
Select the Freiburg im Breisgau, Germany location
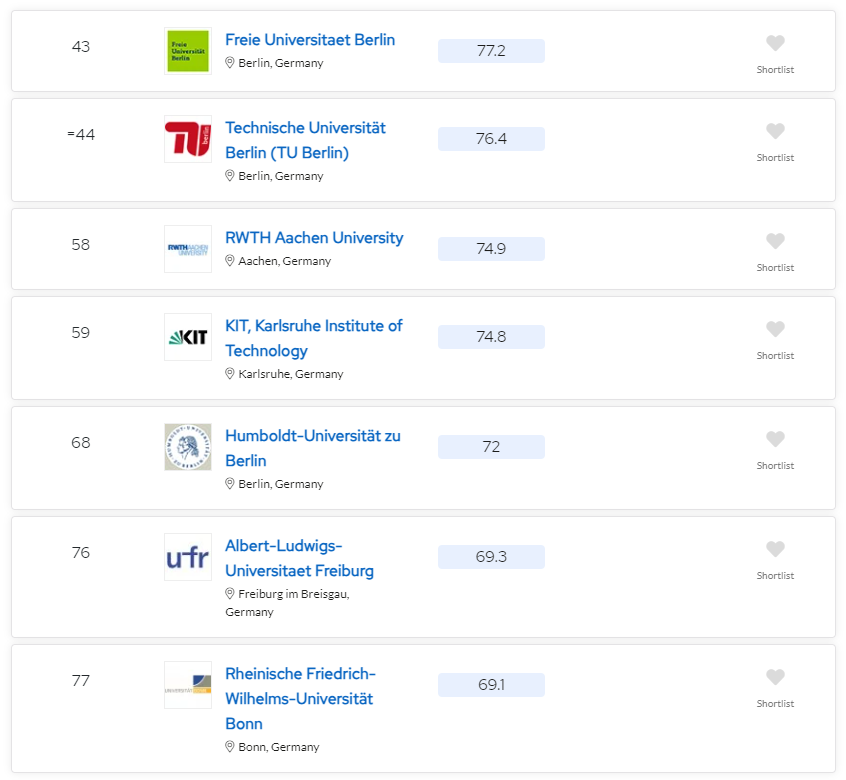(x=288, y=603)
